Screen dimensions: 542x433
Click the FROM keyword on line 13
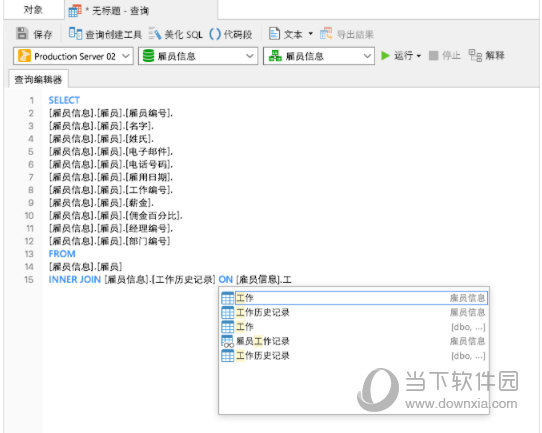point(62,254)
